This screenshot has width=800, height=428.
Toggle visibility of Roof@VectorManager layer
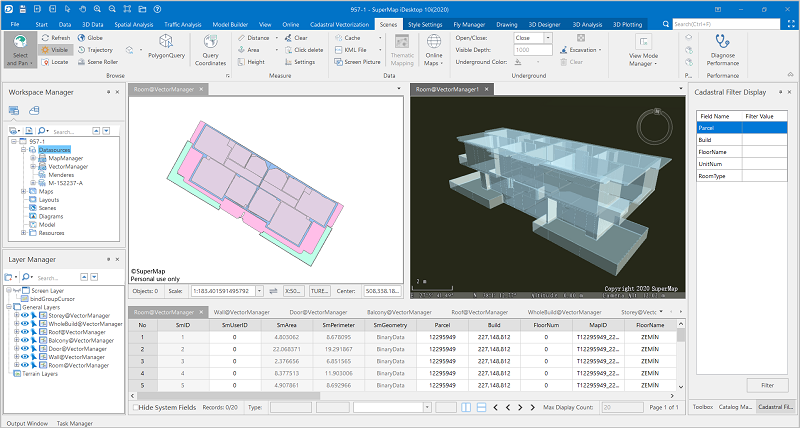[x=24, y=332]
